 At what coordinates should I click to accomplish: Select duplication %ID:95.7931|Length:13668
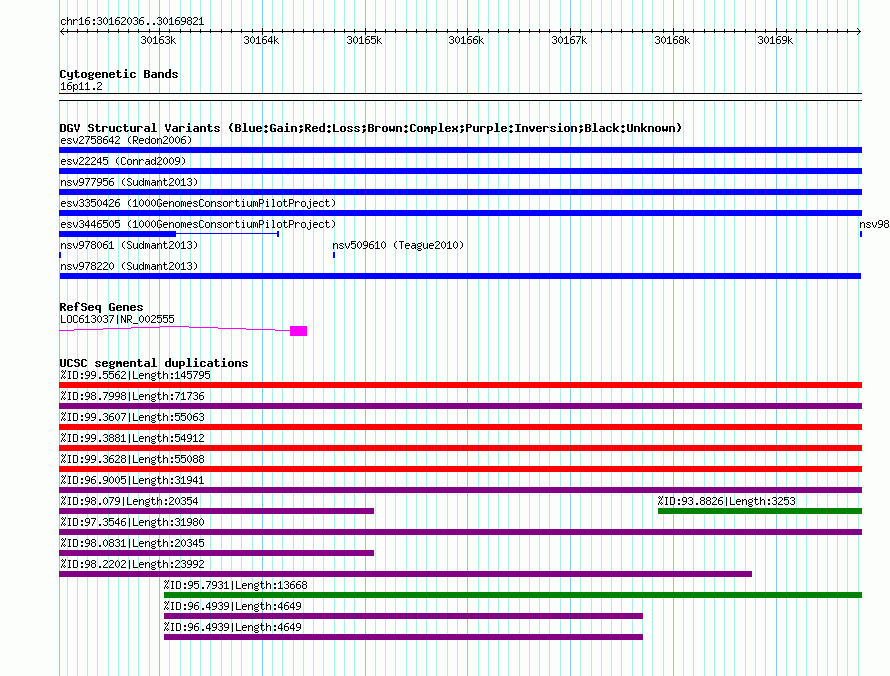point(236,585)
